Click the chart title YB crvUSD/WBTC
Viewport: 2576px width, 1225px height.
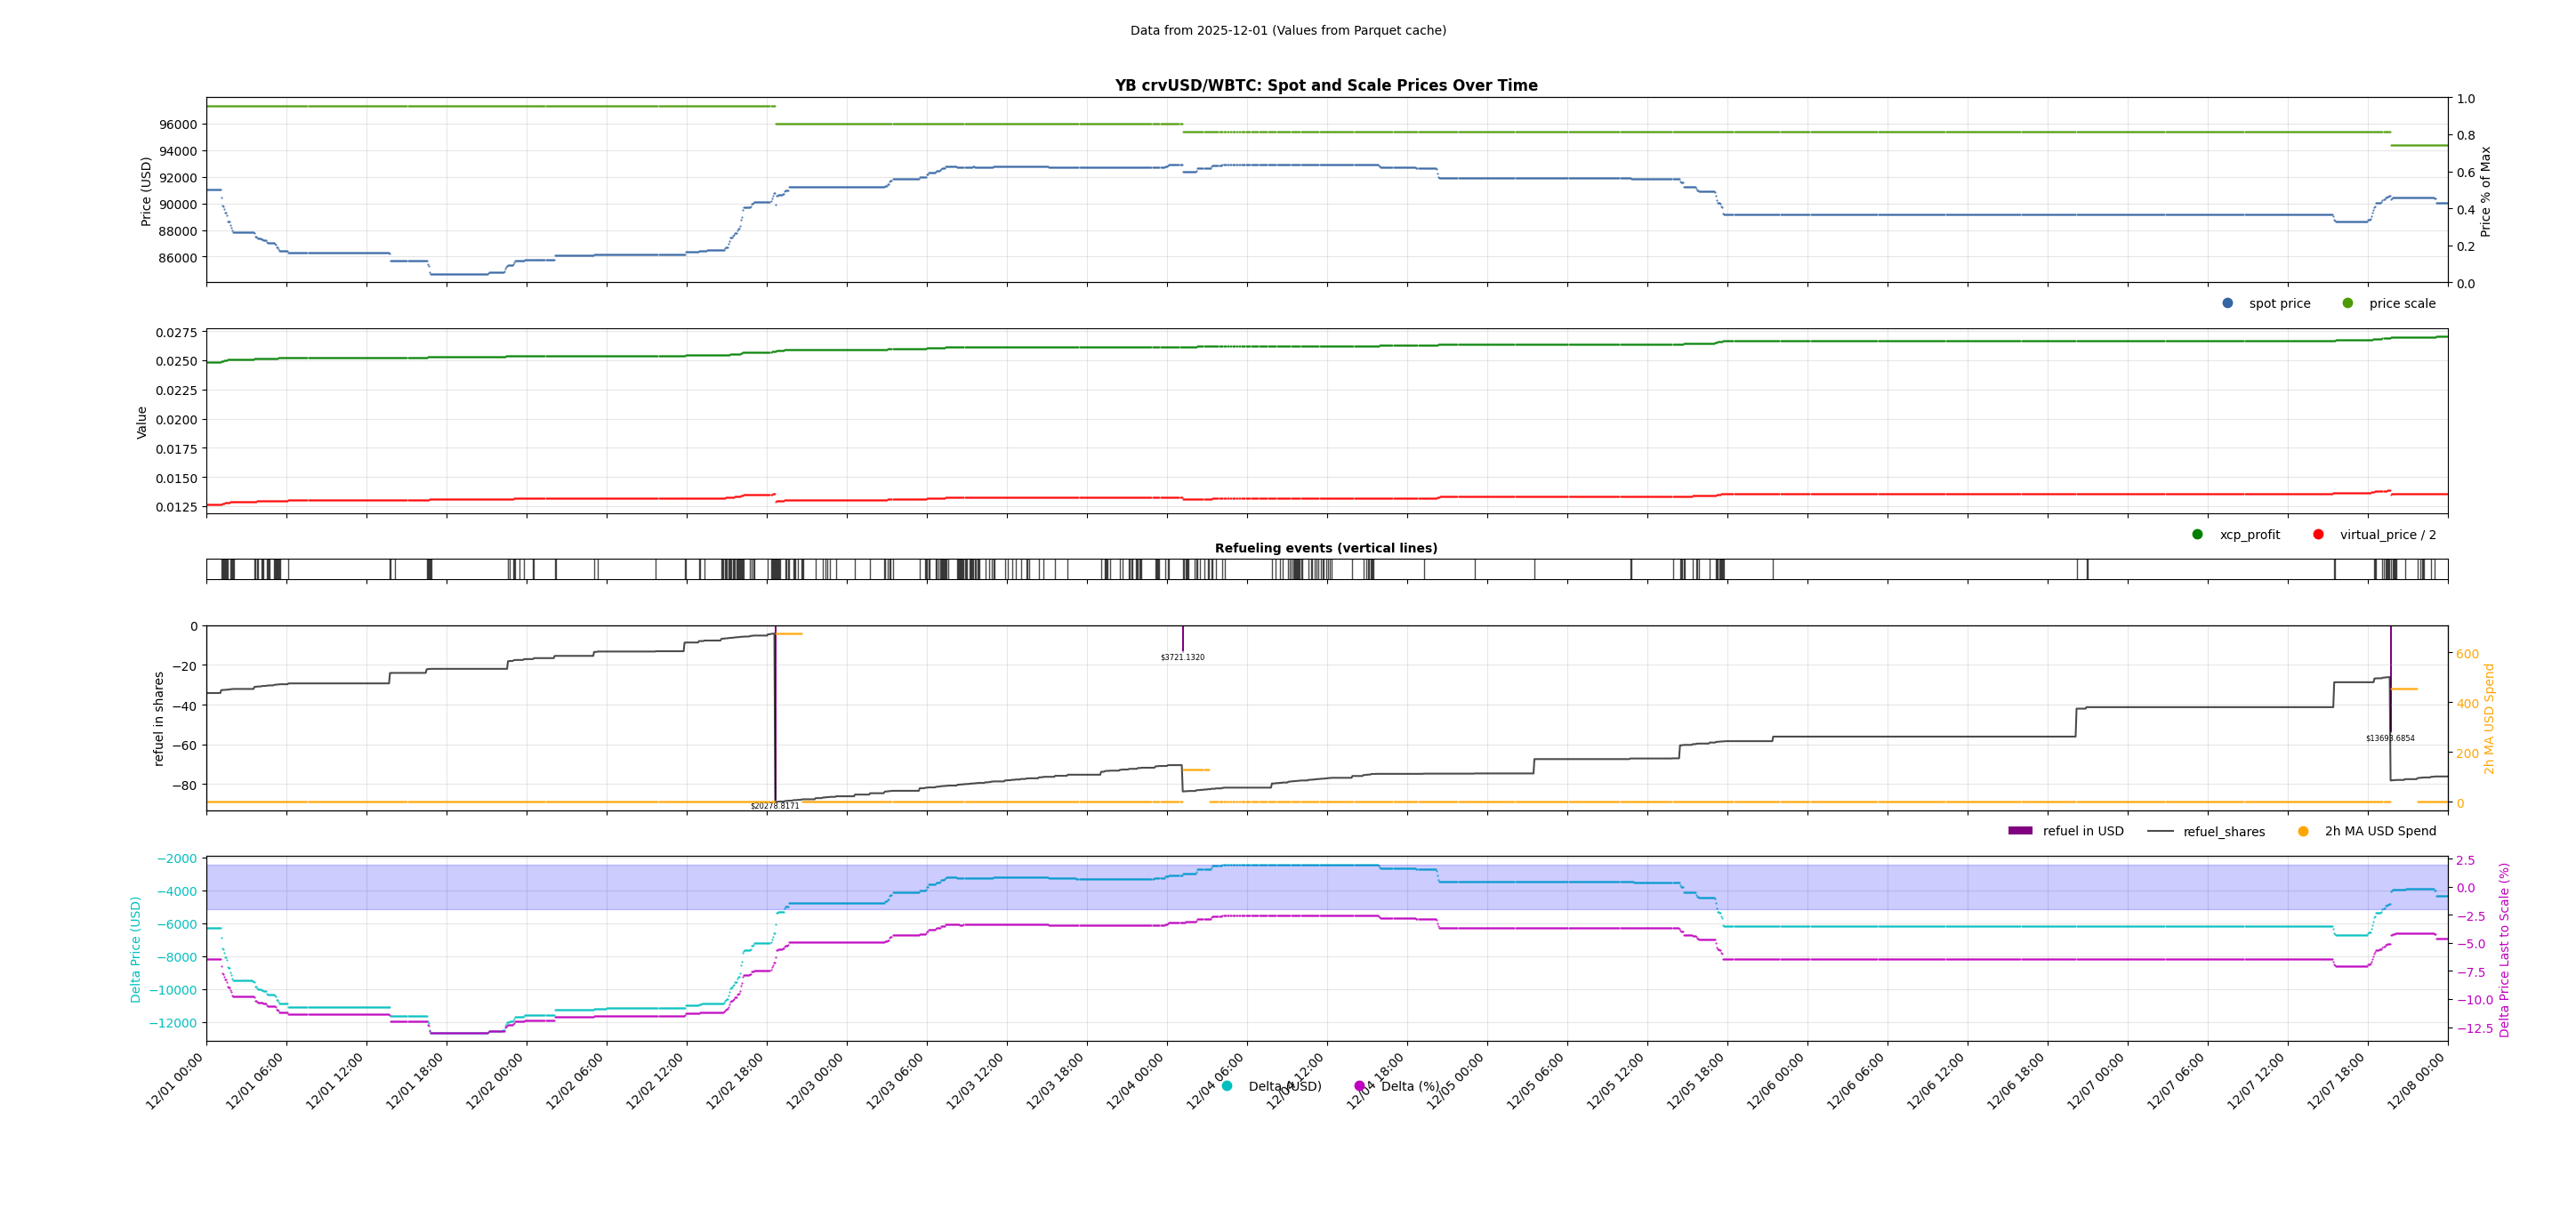[x=1326, y=86]
